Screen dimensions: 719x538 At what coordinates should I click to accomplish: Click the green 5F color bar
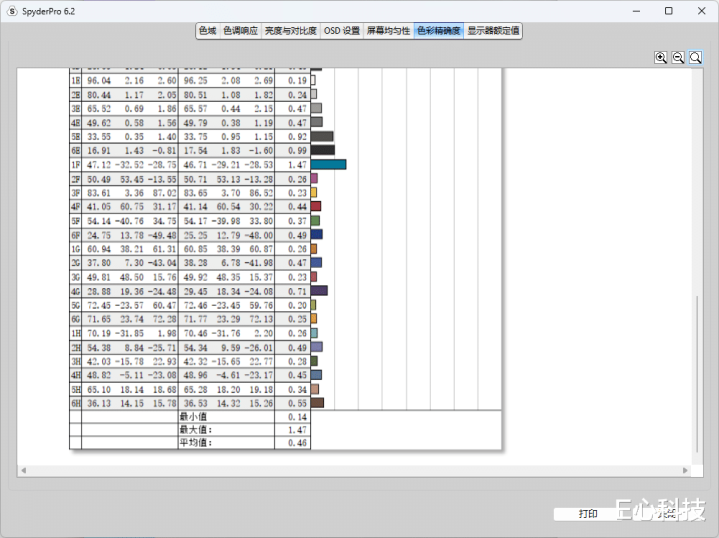(315, 221)
